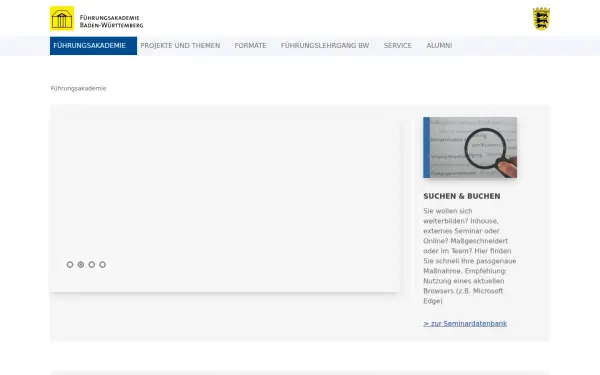Open the Führungsakademie menu tab

[93, 46]
